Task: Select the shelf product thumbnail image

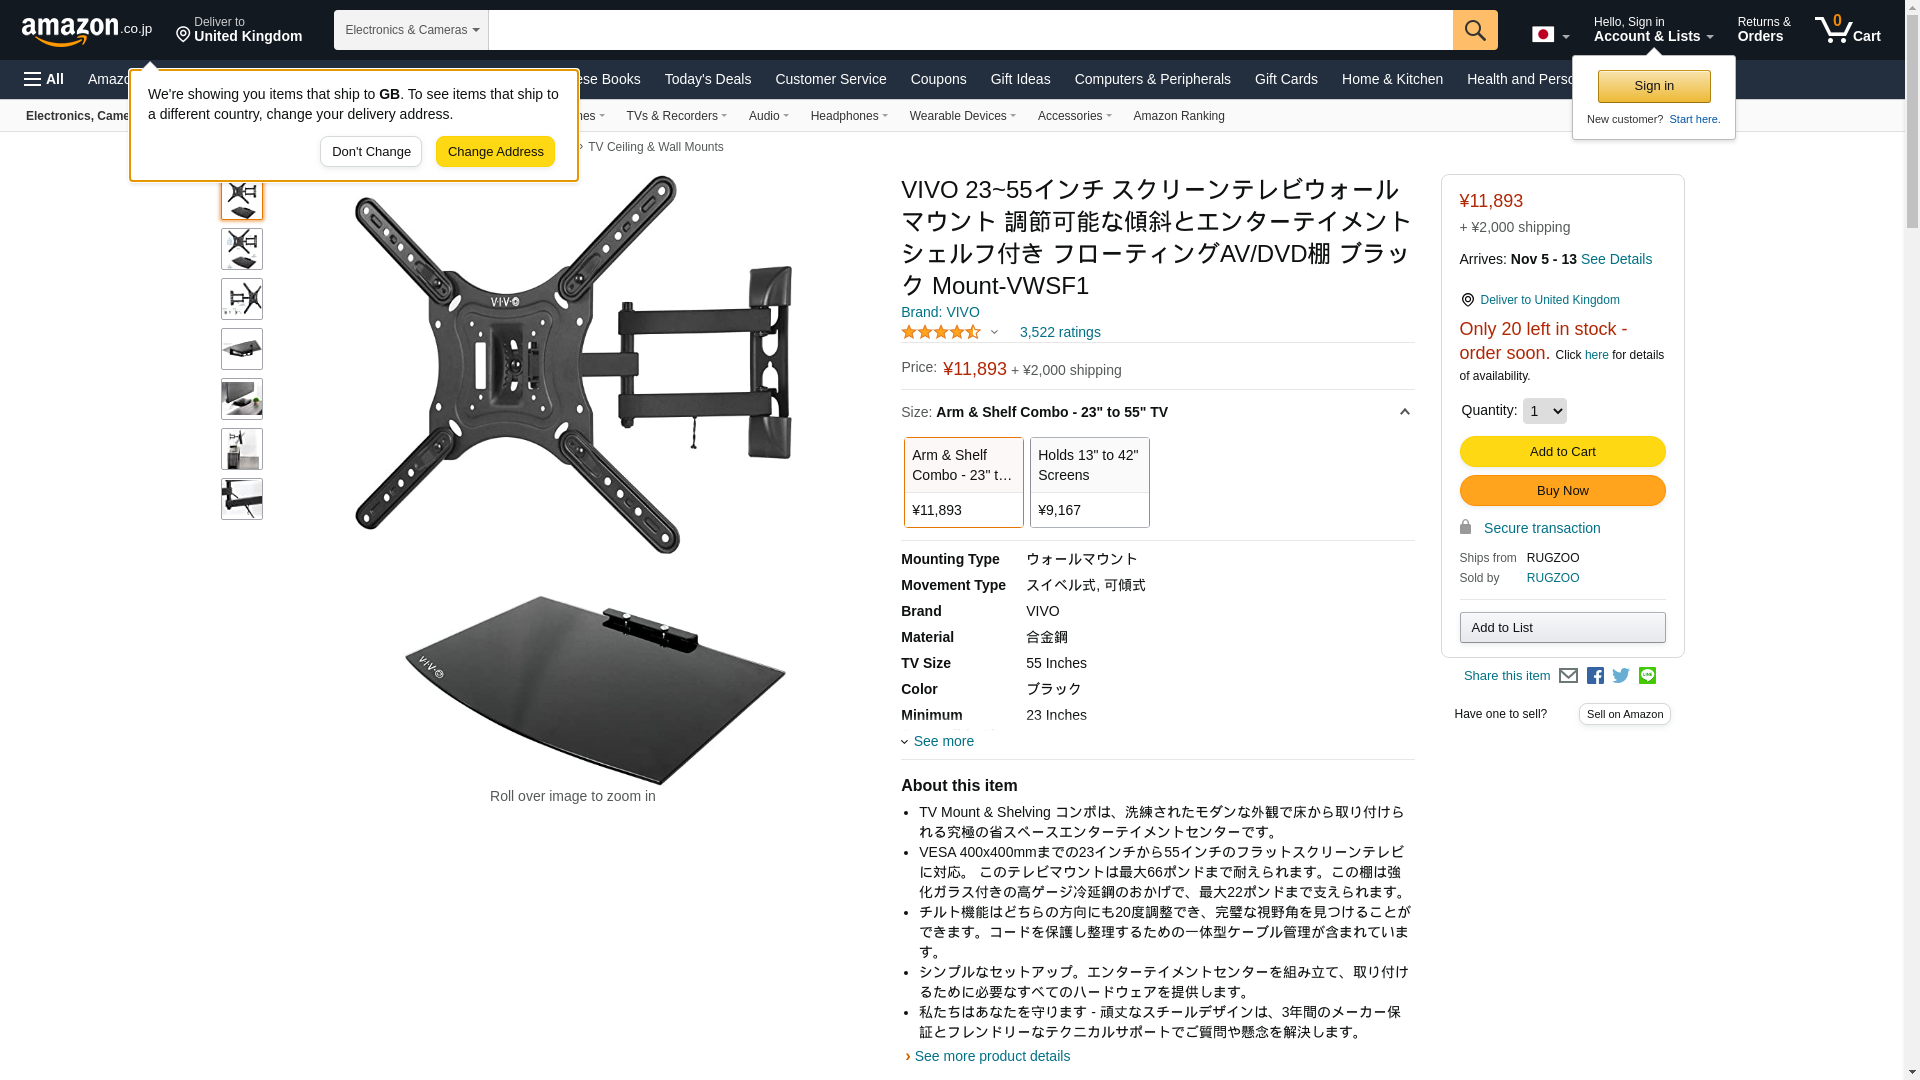Action: 242,349
